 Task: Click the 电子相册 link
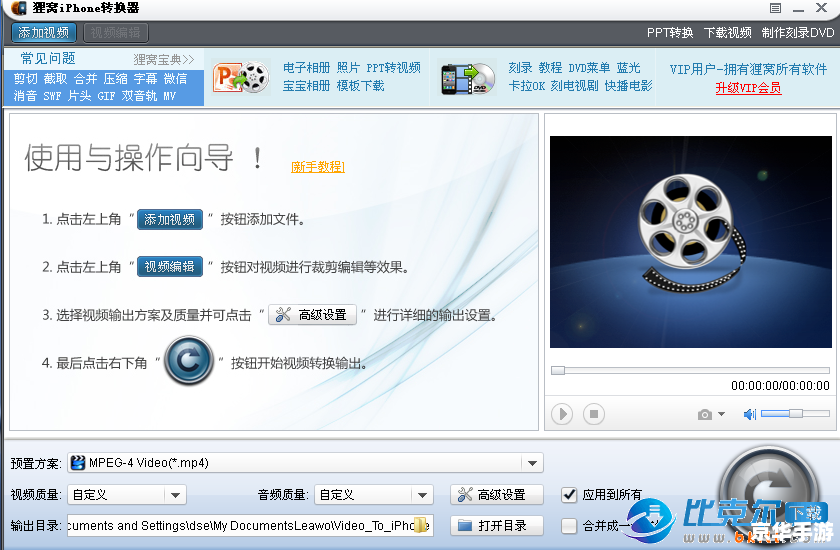point(306,67)
